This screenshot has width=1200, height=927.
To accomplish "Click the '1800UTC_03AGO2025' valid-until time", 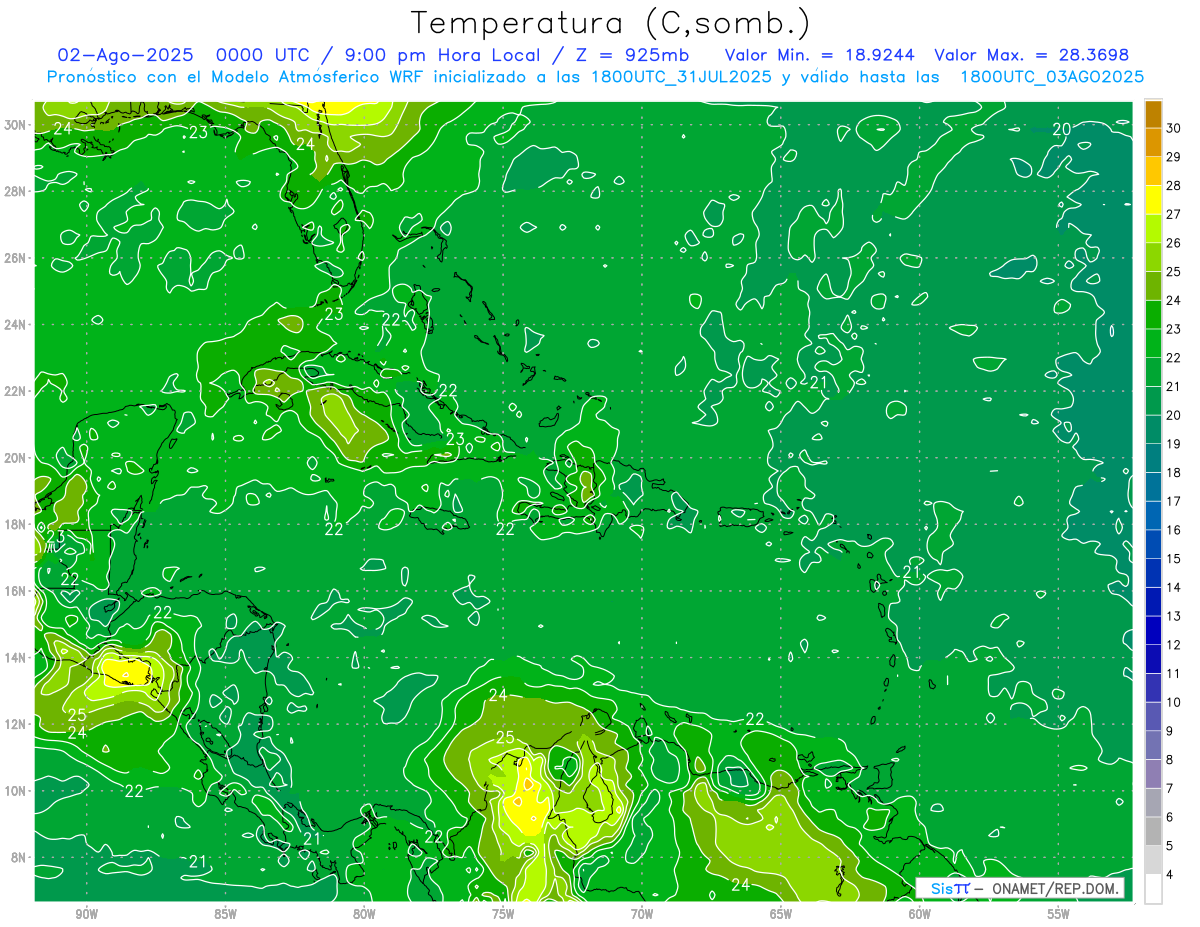I will click(x=1052, y=76).
